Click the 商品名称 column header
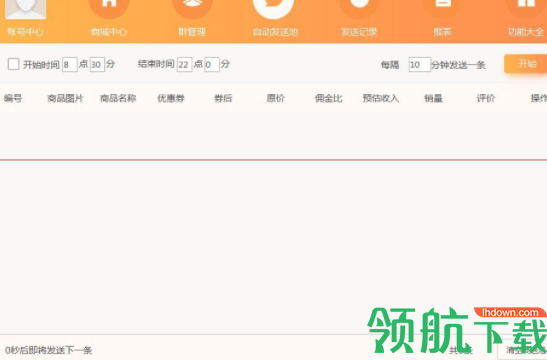Viewport: 547px width, 360px height. click(x=118, y=98)
